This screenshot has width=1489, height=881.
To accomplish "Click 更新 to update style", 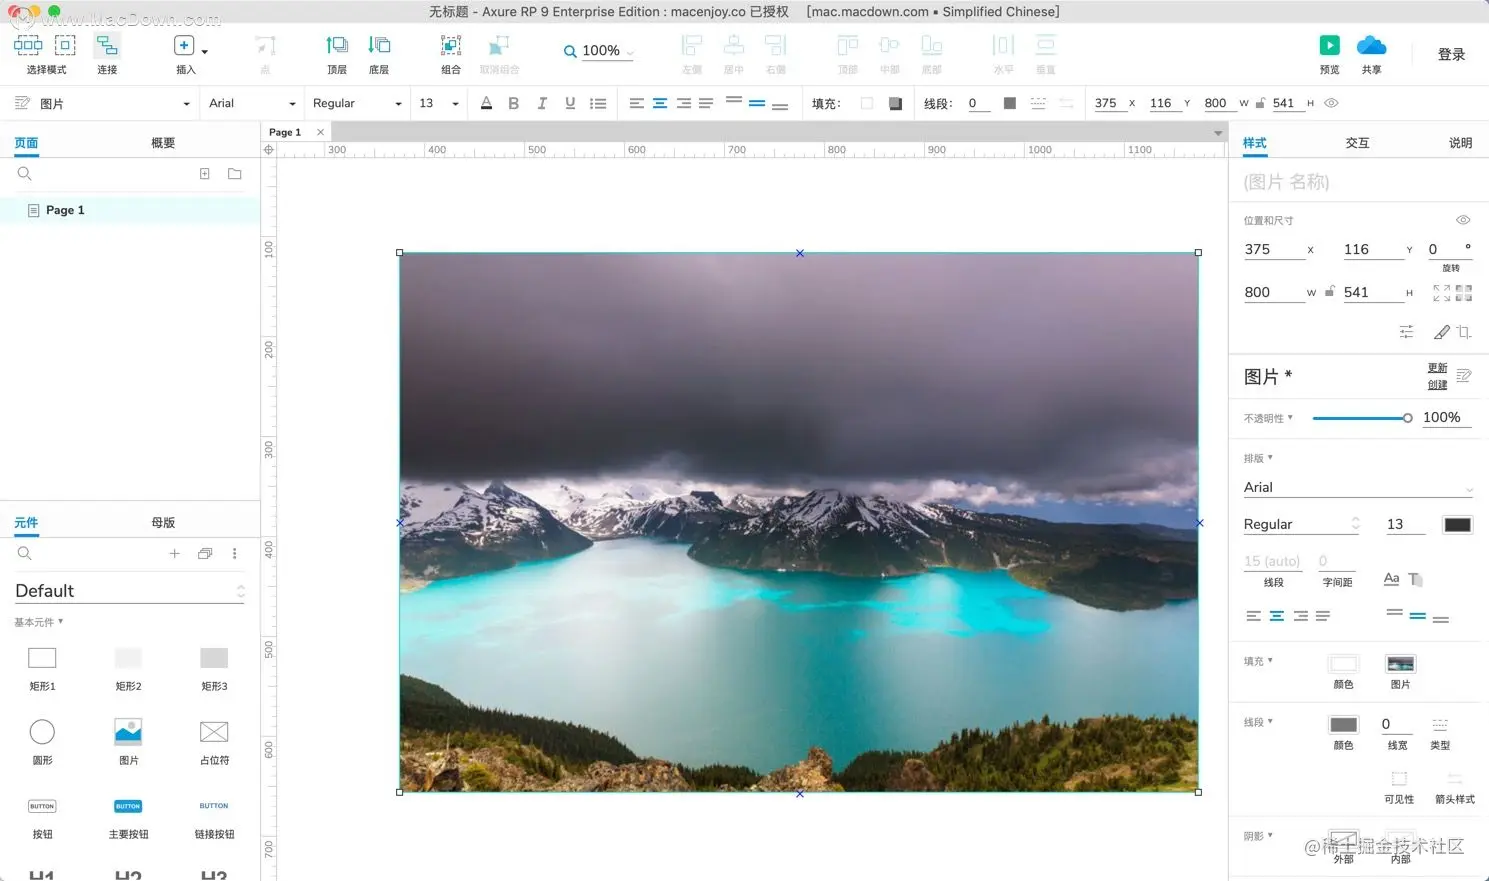I will tap(1437, 368).
